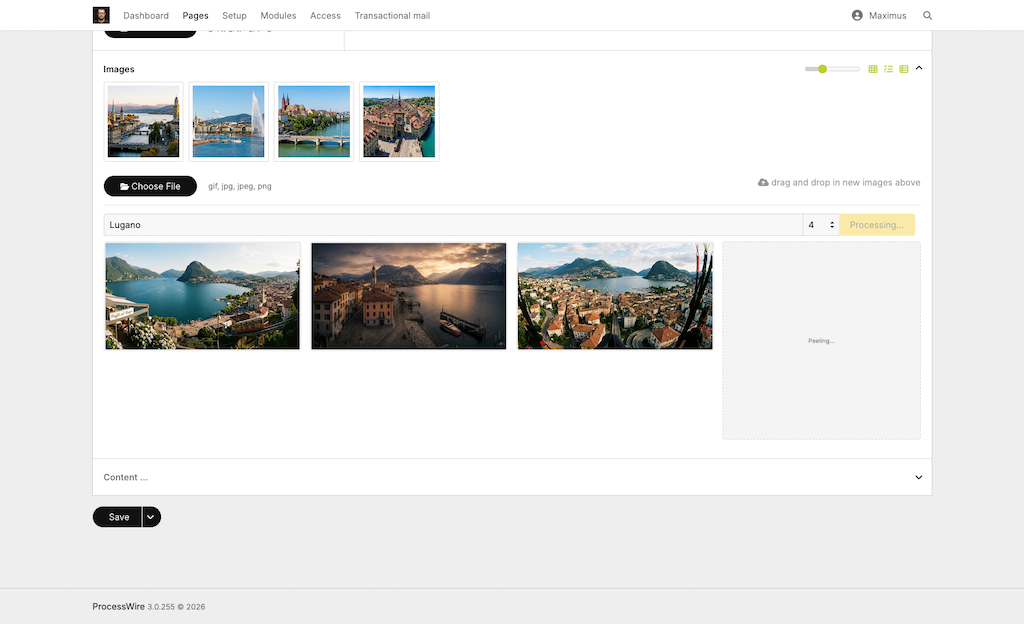The image size is (1024, 624).
Task: Click the Maximus user profile icon
Action: [857, 16]
